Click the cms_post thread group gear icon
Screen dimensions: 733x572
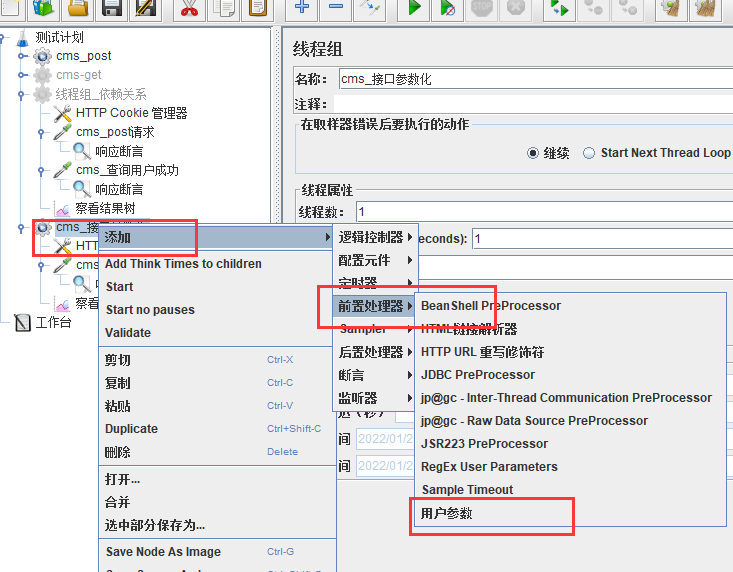click(42, 57)
